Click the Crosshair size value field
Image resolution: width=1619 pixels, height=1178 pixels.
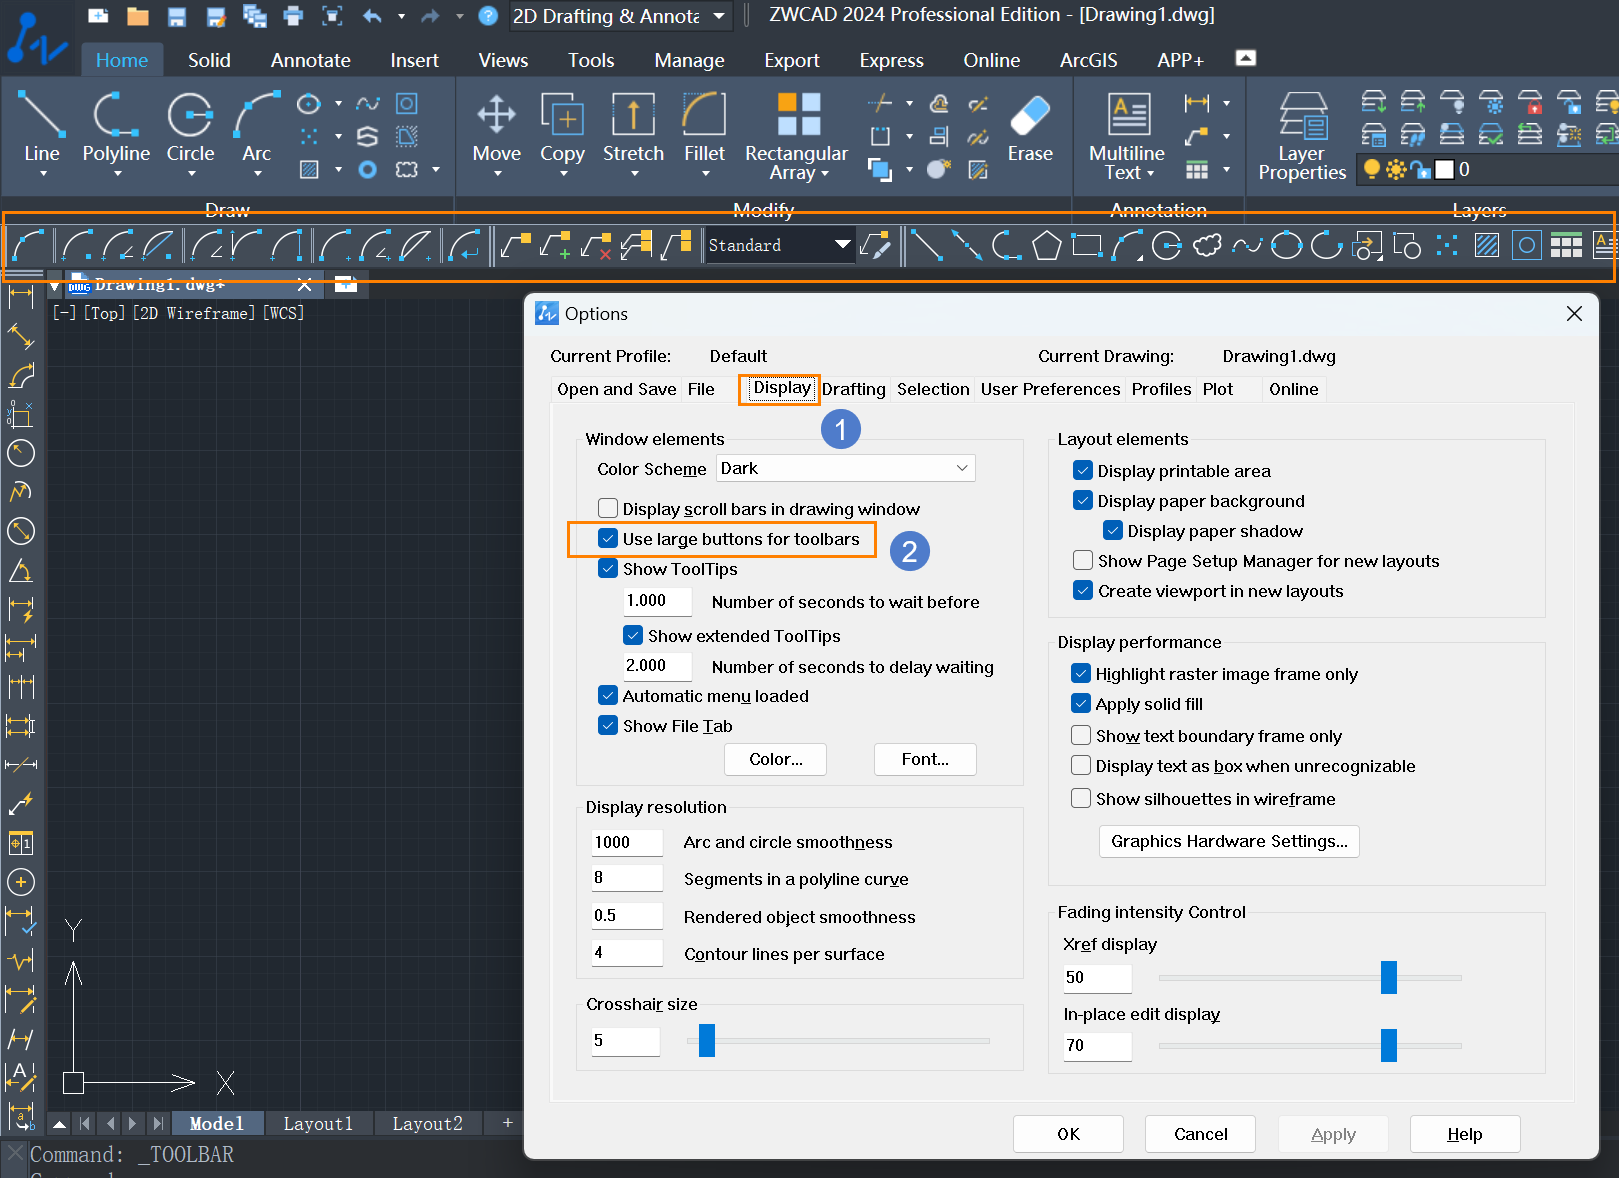[x=625, y=1041]
